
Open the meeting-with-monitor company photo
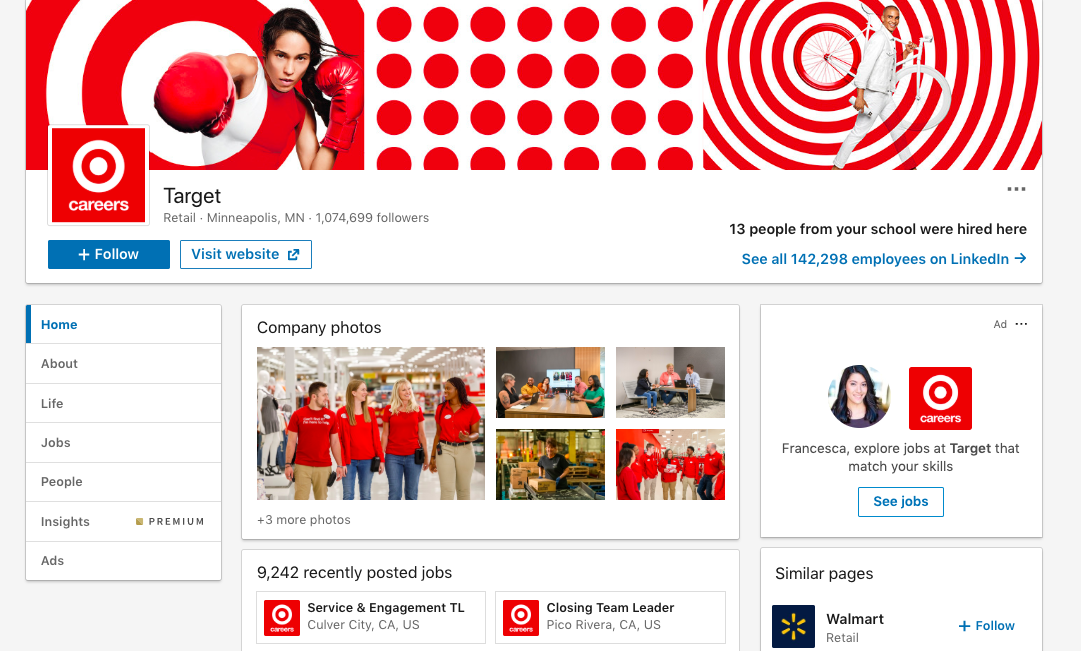tap(550, 382)
